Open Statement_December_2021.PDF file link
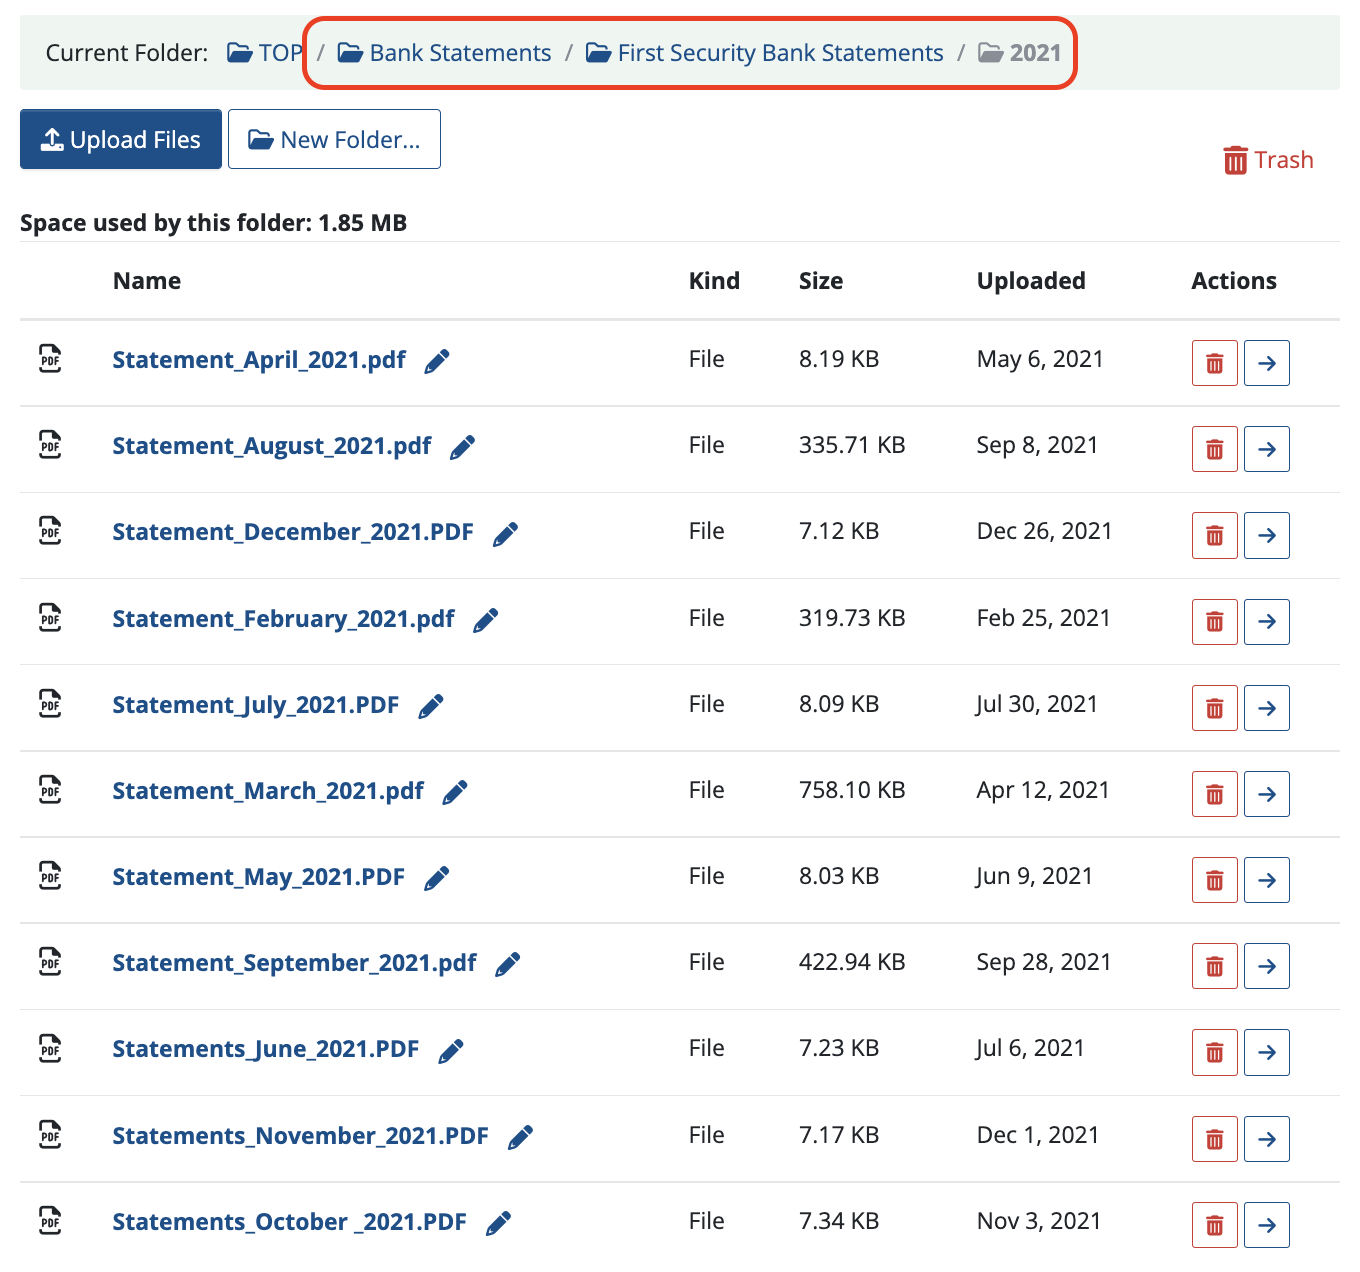The width and height of the screenshot is (1360, 1272). click(x=293, y=532)
